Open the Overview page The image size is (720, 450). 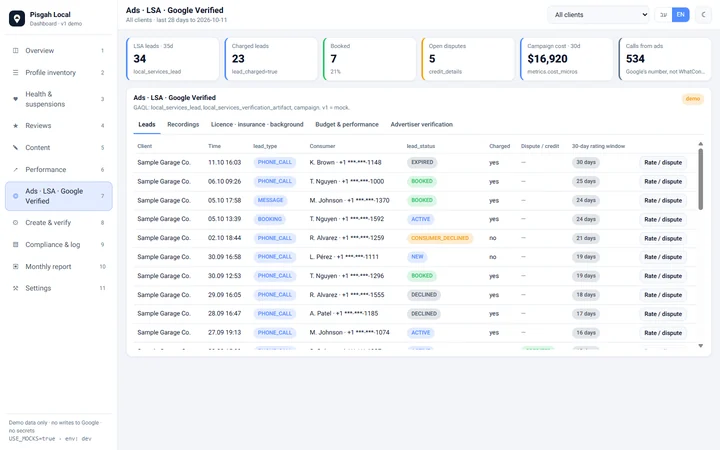coord(59,51)
